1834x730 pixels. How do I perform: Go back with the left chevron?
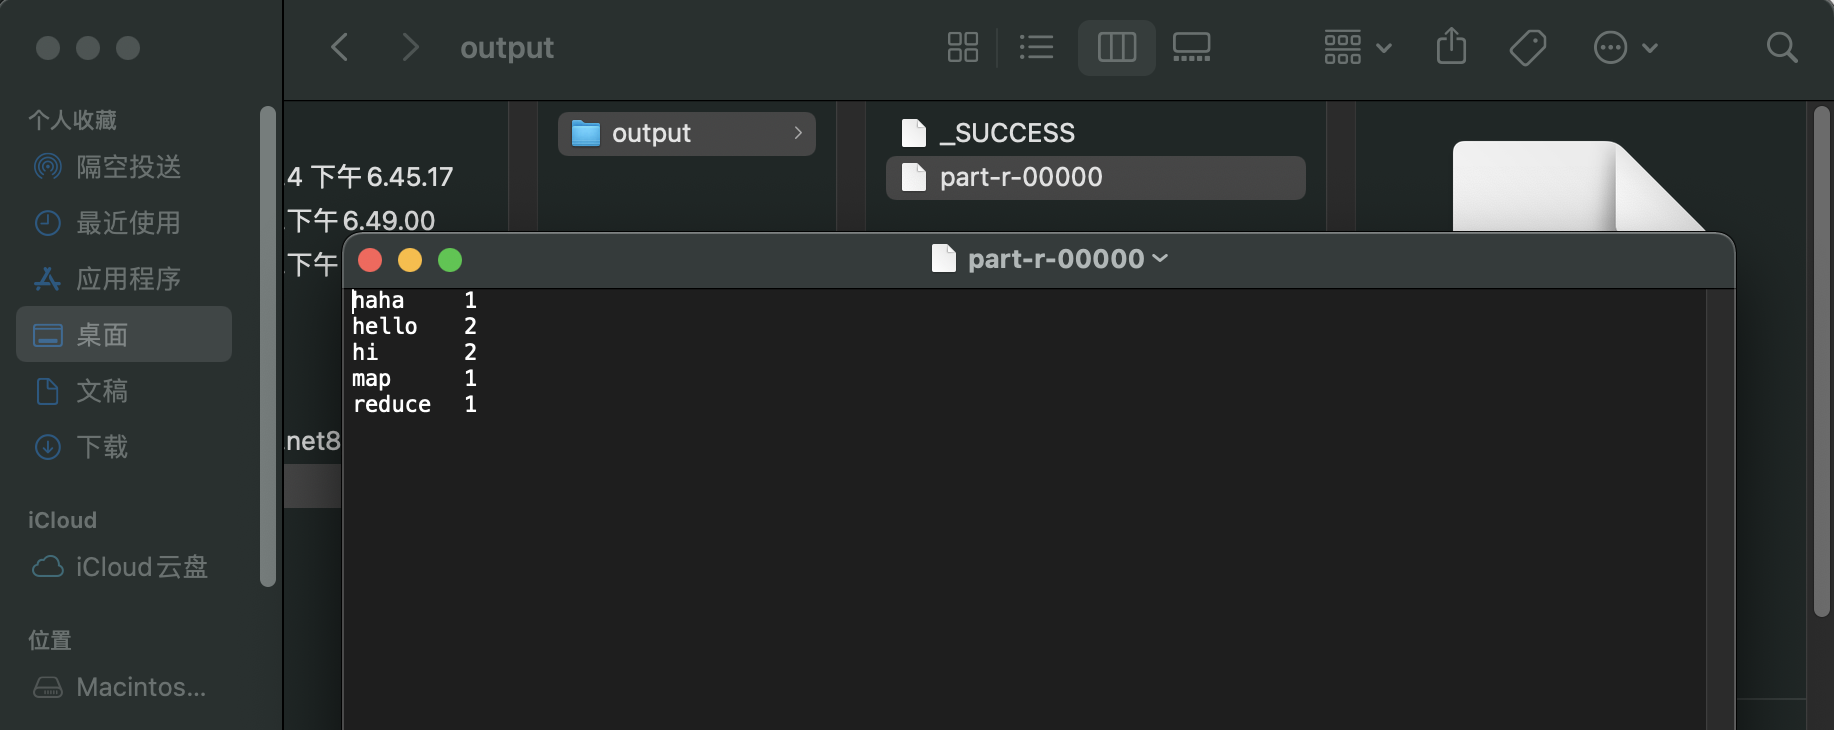(340, 47)
